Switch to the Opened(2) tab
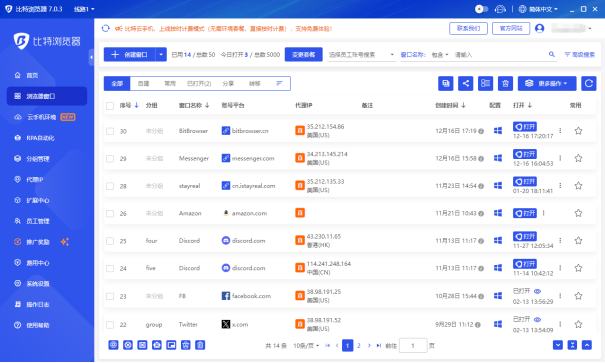Image resolution: width=605 pixels, height=363 pixels. [x=199, y=84]
